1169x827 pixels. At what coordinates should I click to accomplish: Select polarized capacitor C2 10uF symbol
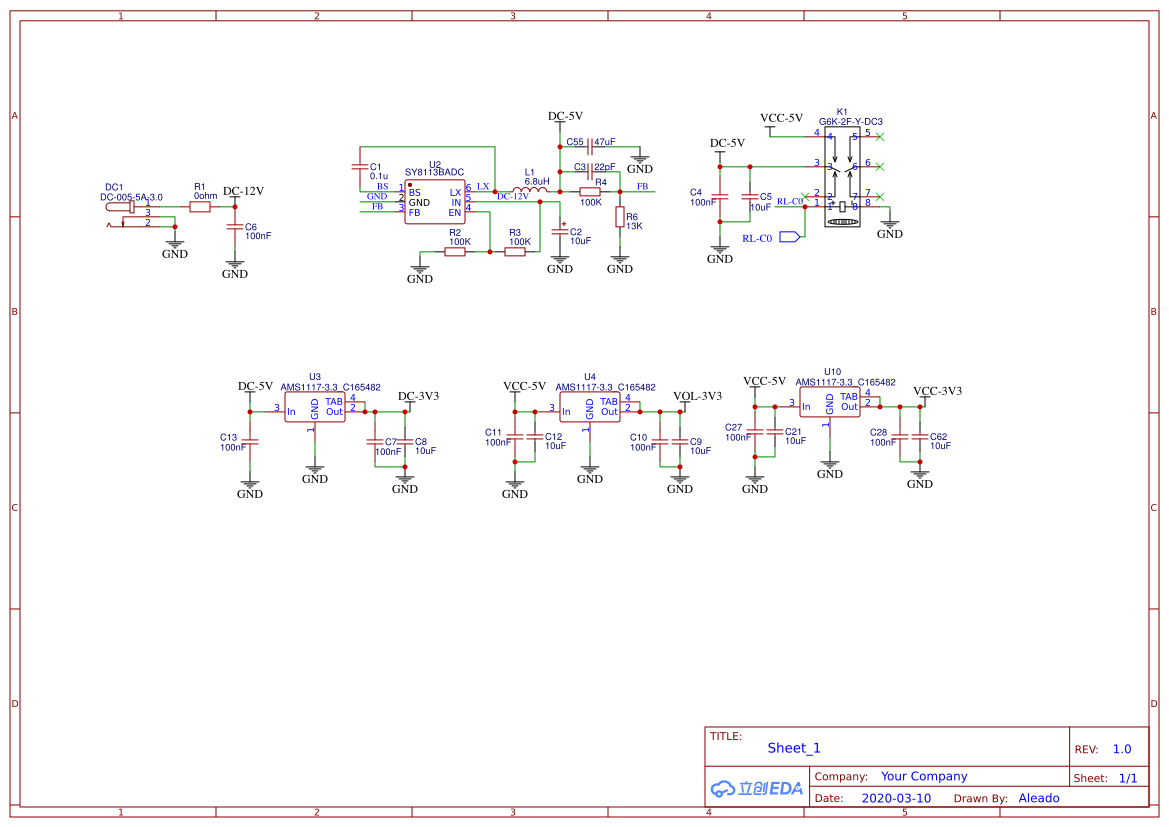pos(560,231)
